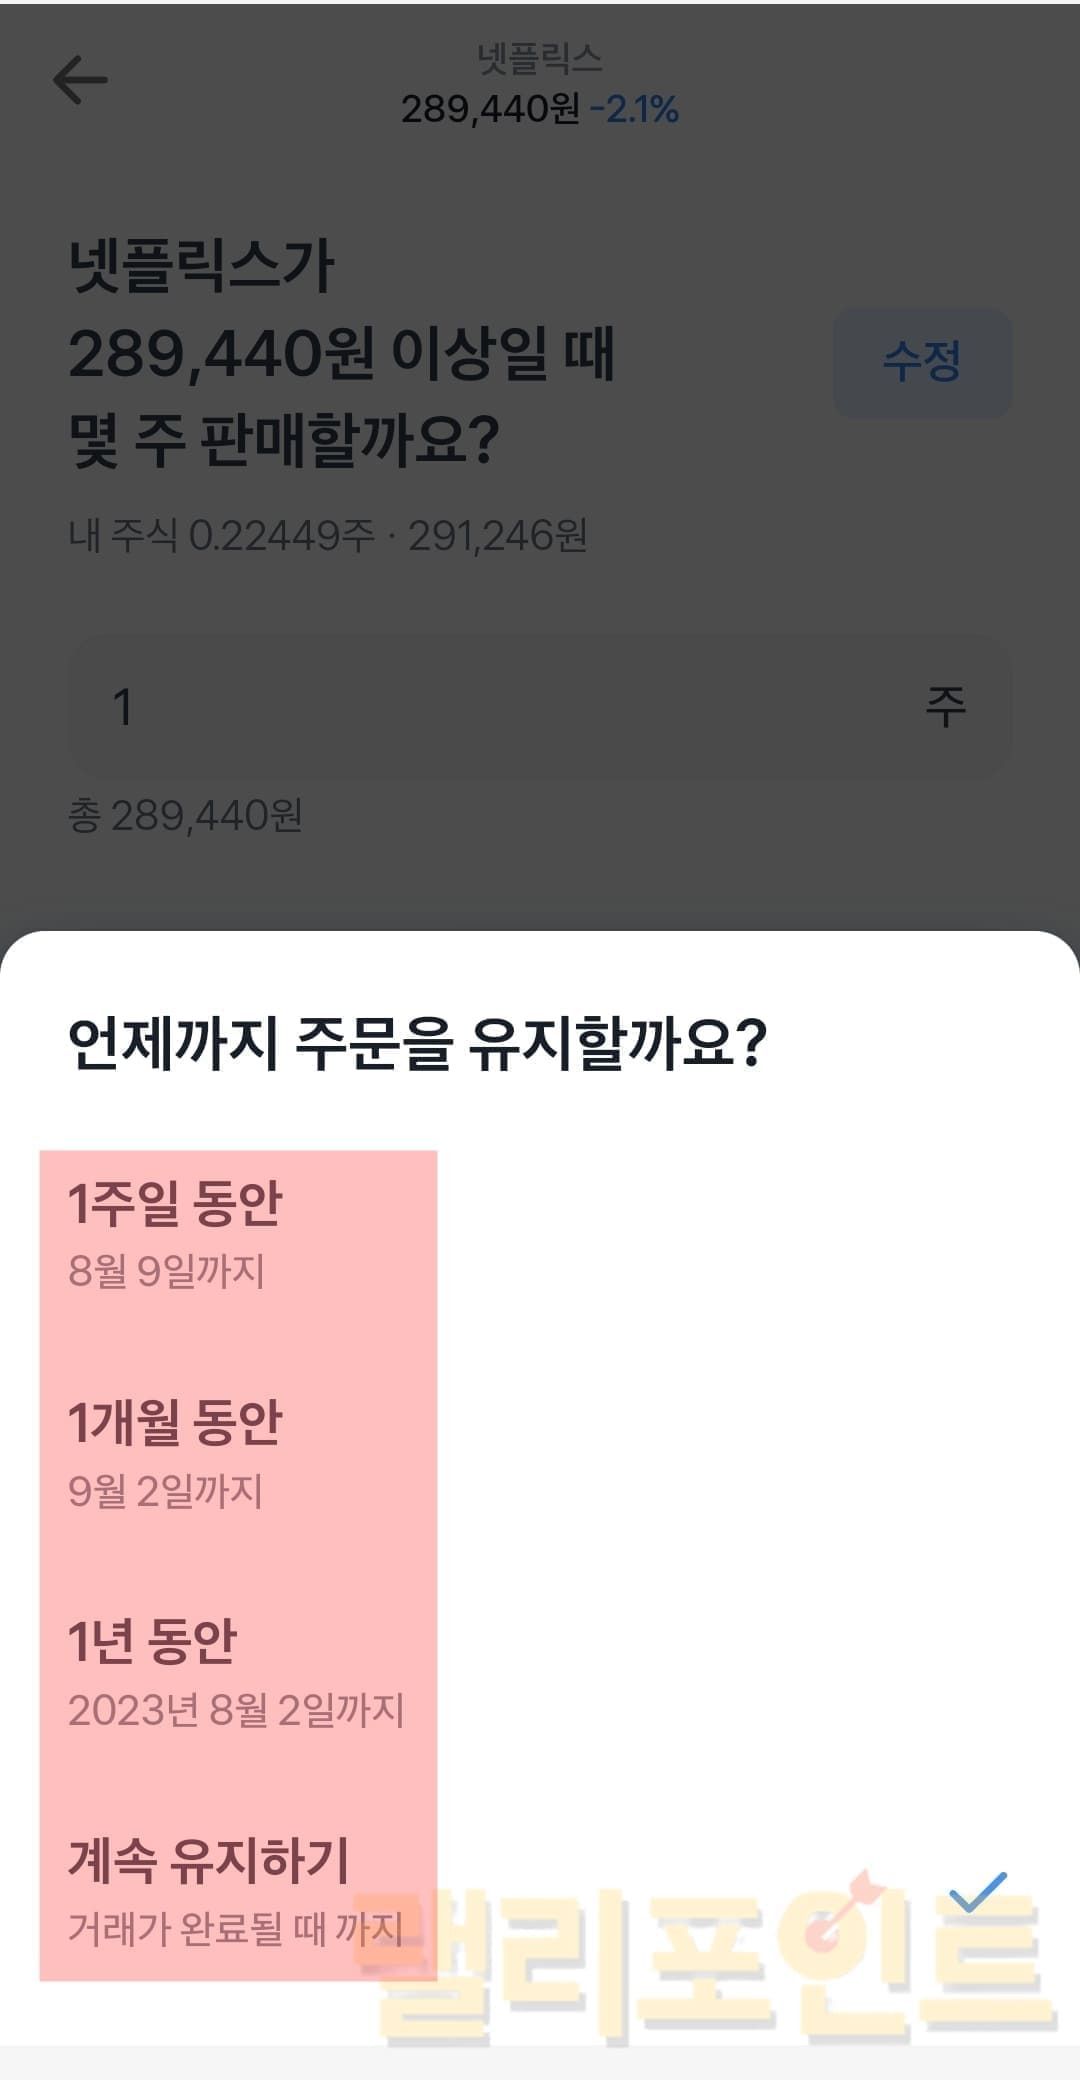1080x2080 pixels.
Task: Tap the 언제까지 주문을 유지할까요? heading
Action: (417, 1043)
